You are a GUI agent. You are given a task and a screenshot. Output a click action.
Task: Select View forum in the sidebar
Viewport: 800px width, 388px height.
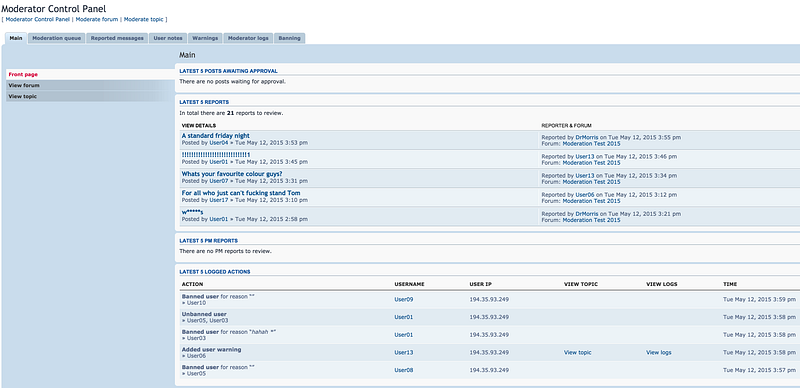click(x=90, y=85)
